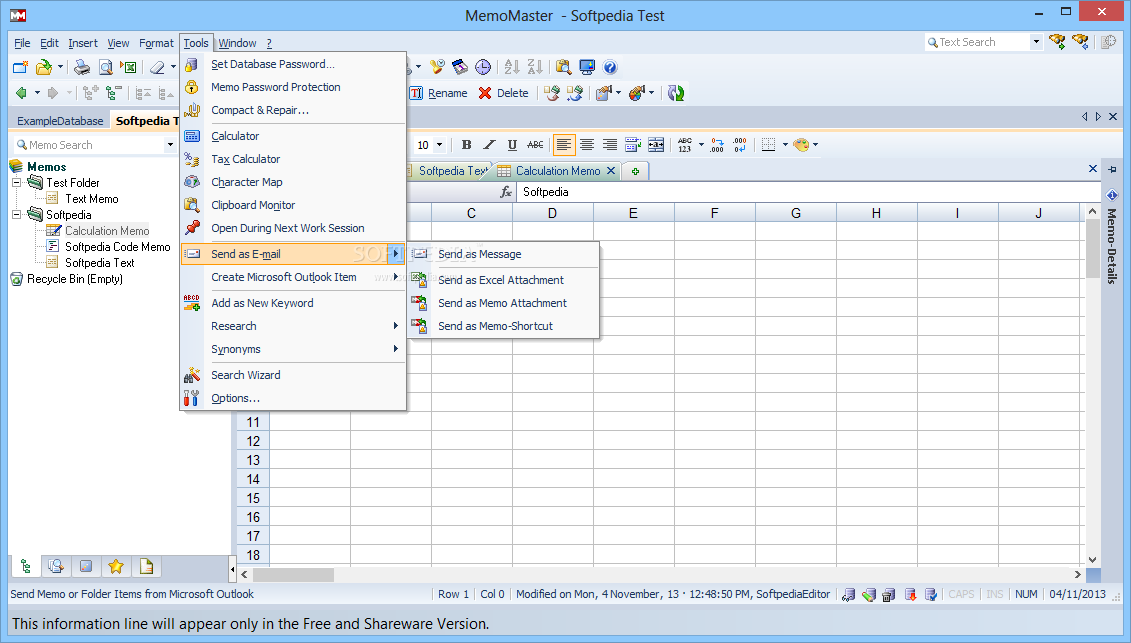This screenshot has height=643, width=1131.
Task: Click the blue Help question icon
Action: coord(610,67)
